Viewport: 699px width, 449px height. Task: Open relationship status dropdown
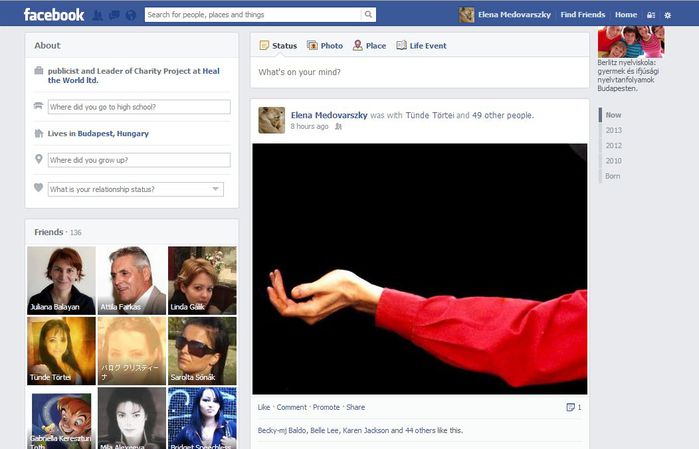136,189
